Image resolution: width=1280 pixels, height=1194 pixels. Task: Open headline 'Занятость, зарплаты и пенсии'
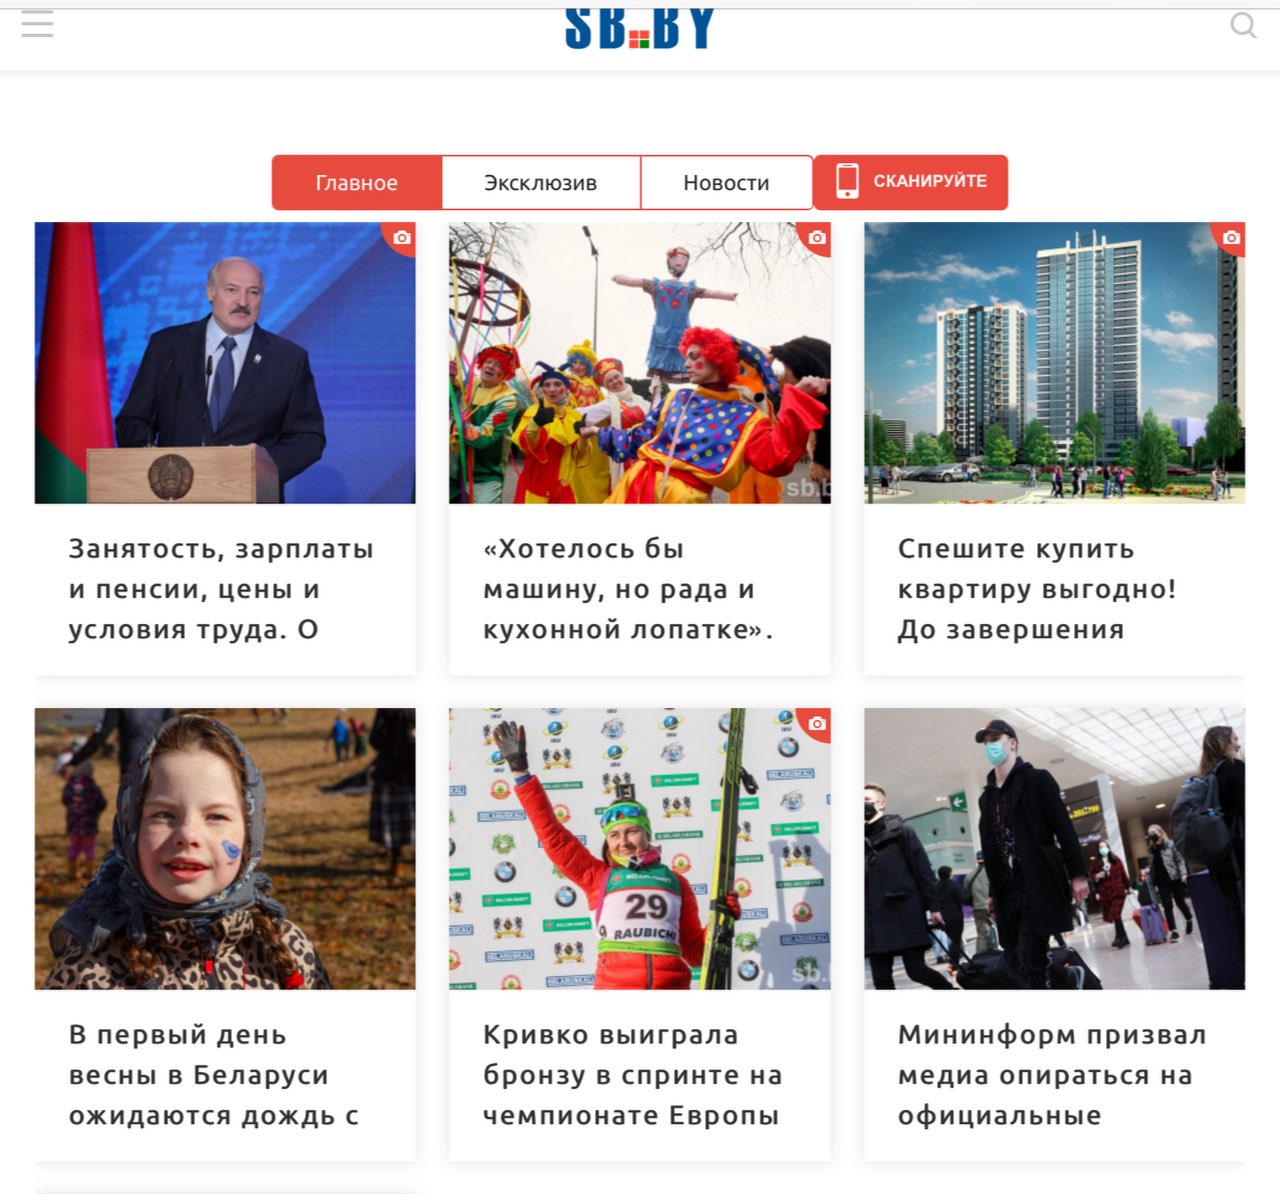point(221,589)
